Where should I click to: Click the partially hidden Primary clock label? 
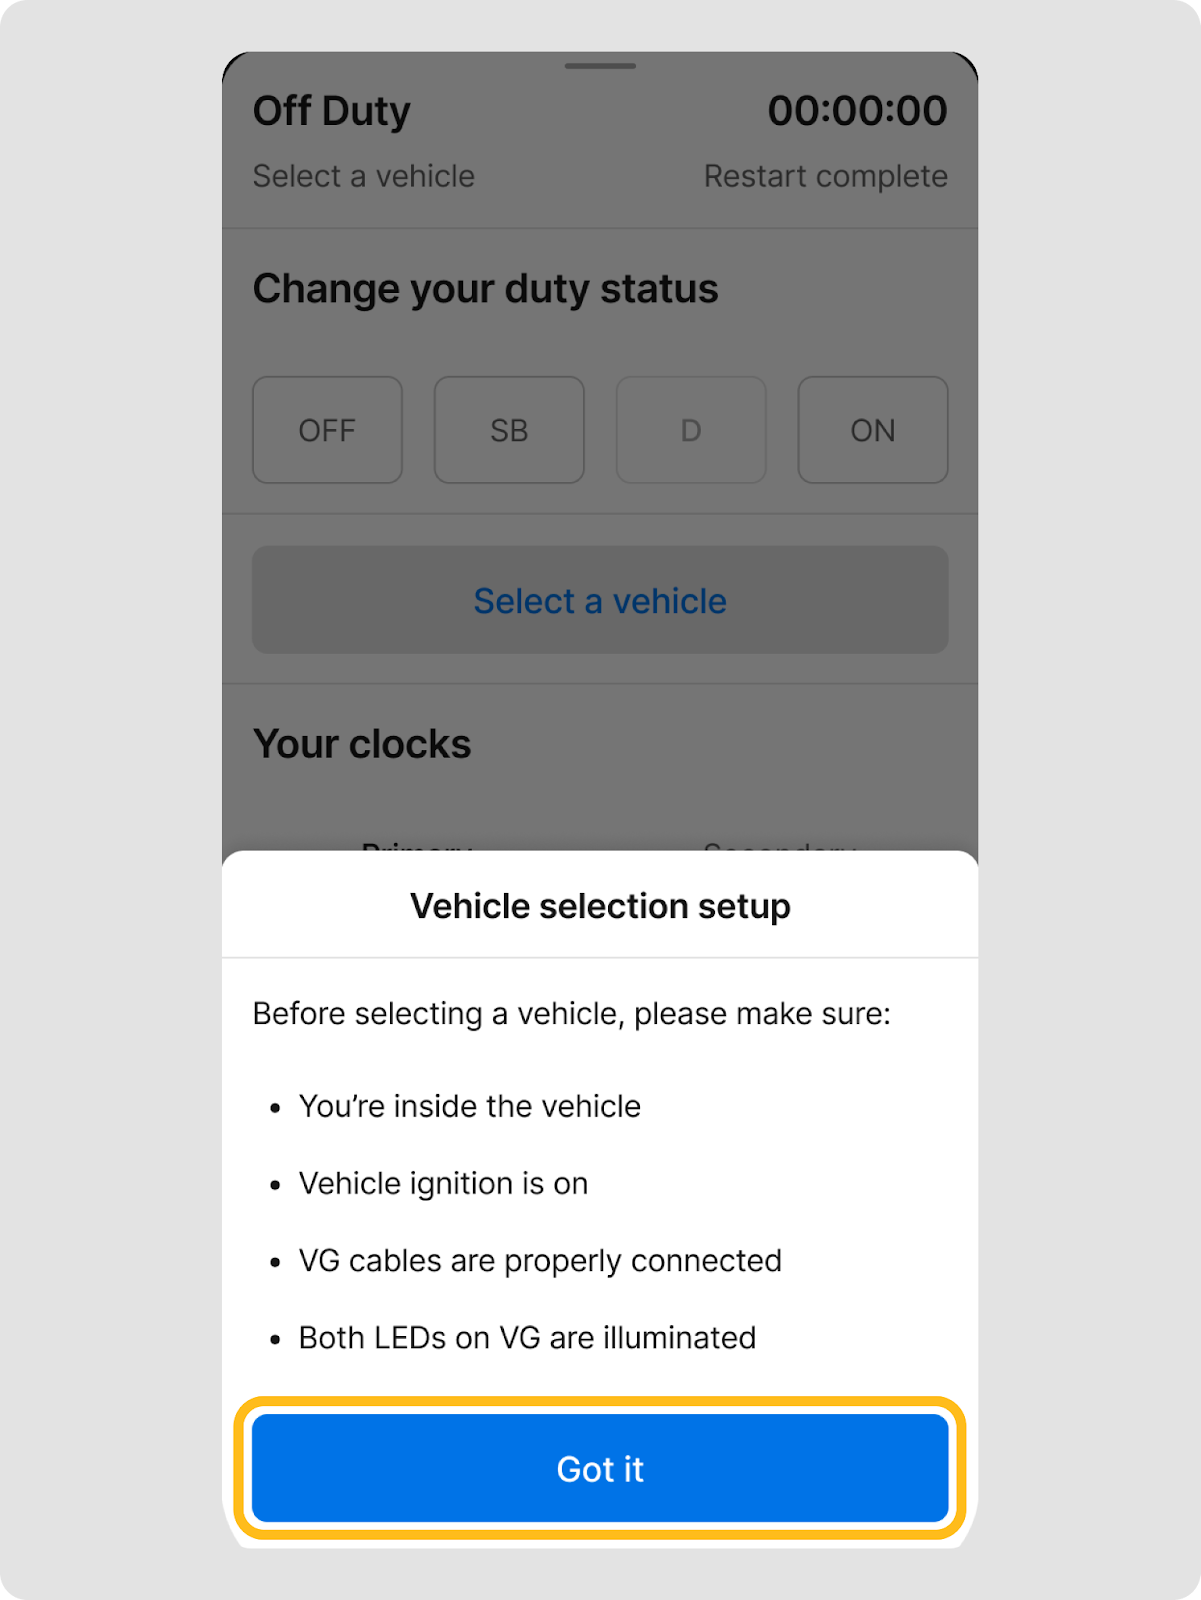coord(416,846)
